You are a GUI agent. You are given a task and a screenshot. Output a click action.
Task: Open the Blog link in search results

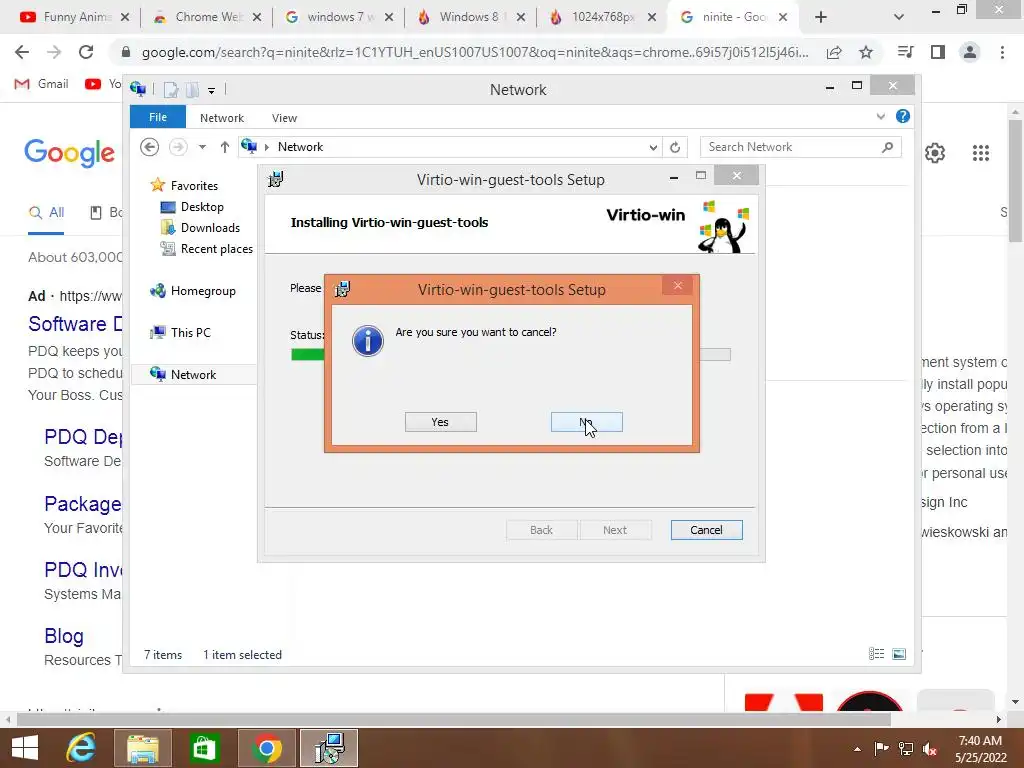(x=64, y=635)
